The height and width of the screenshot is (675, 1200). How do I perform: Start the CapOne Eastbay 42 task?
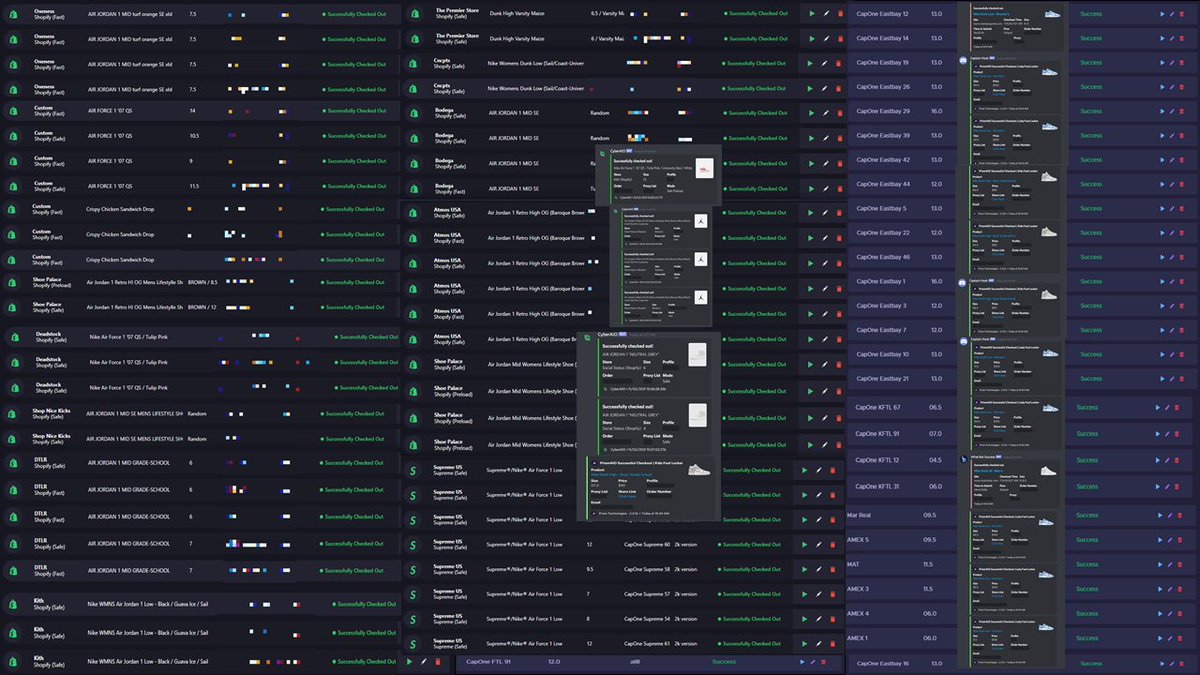pos(1161,160)
